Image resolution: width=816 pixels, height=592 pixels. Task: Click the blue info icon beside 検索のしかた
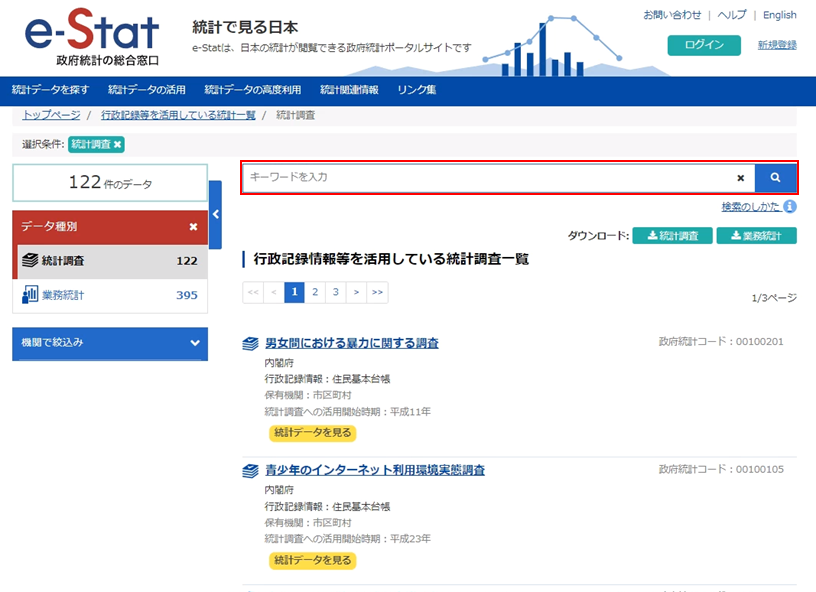(x=790, y=207)
